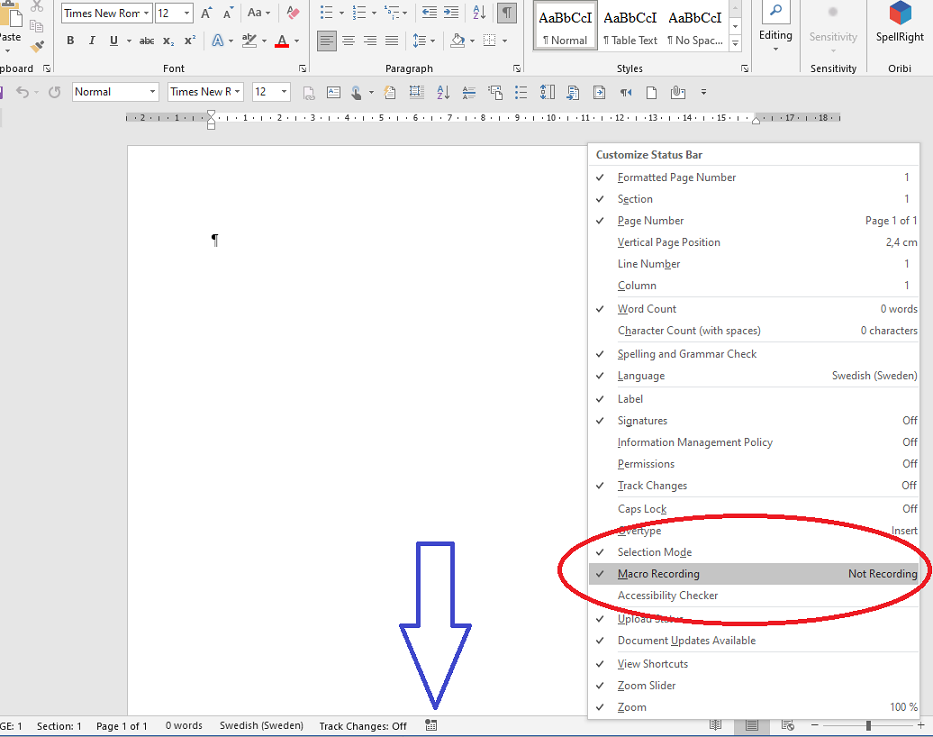Decrease paragraph indent
This screenshot has height=737, width=933.
click(429, 12)
